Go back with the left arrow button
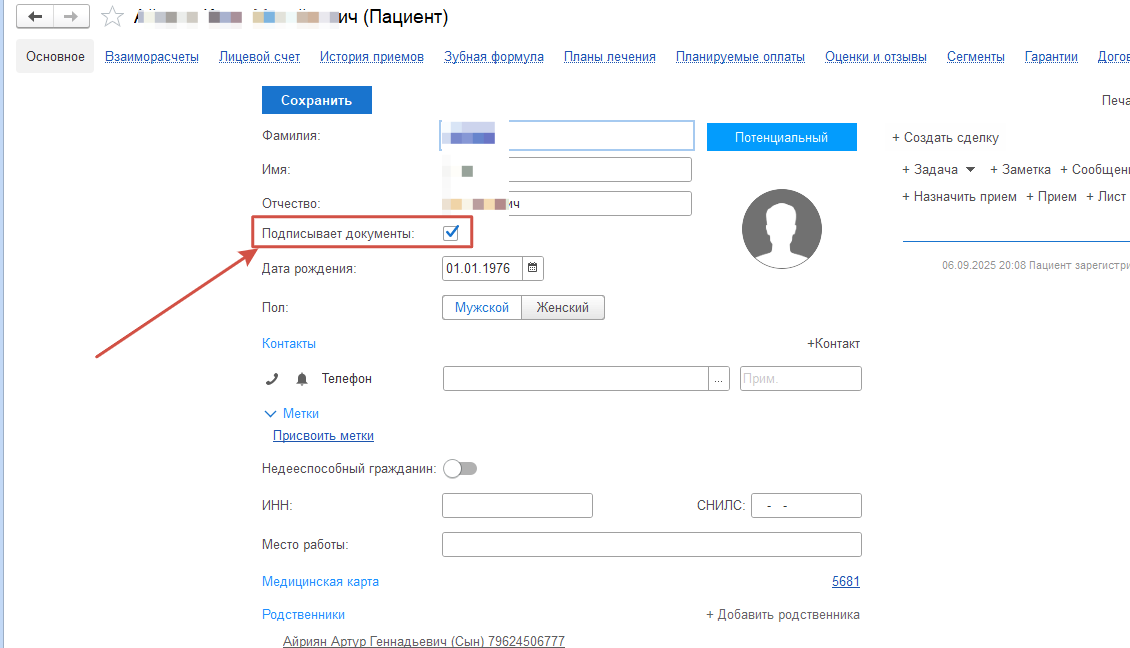The width and height of the screenshot is (1130, 648). [x=35, y=16]
